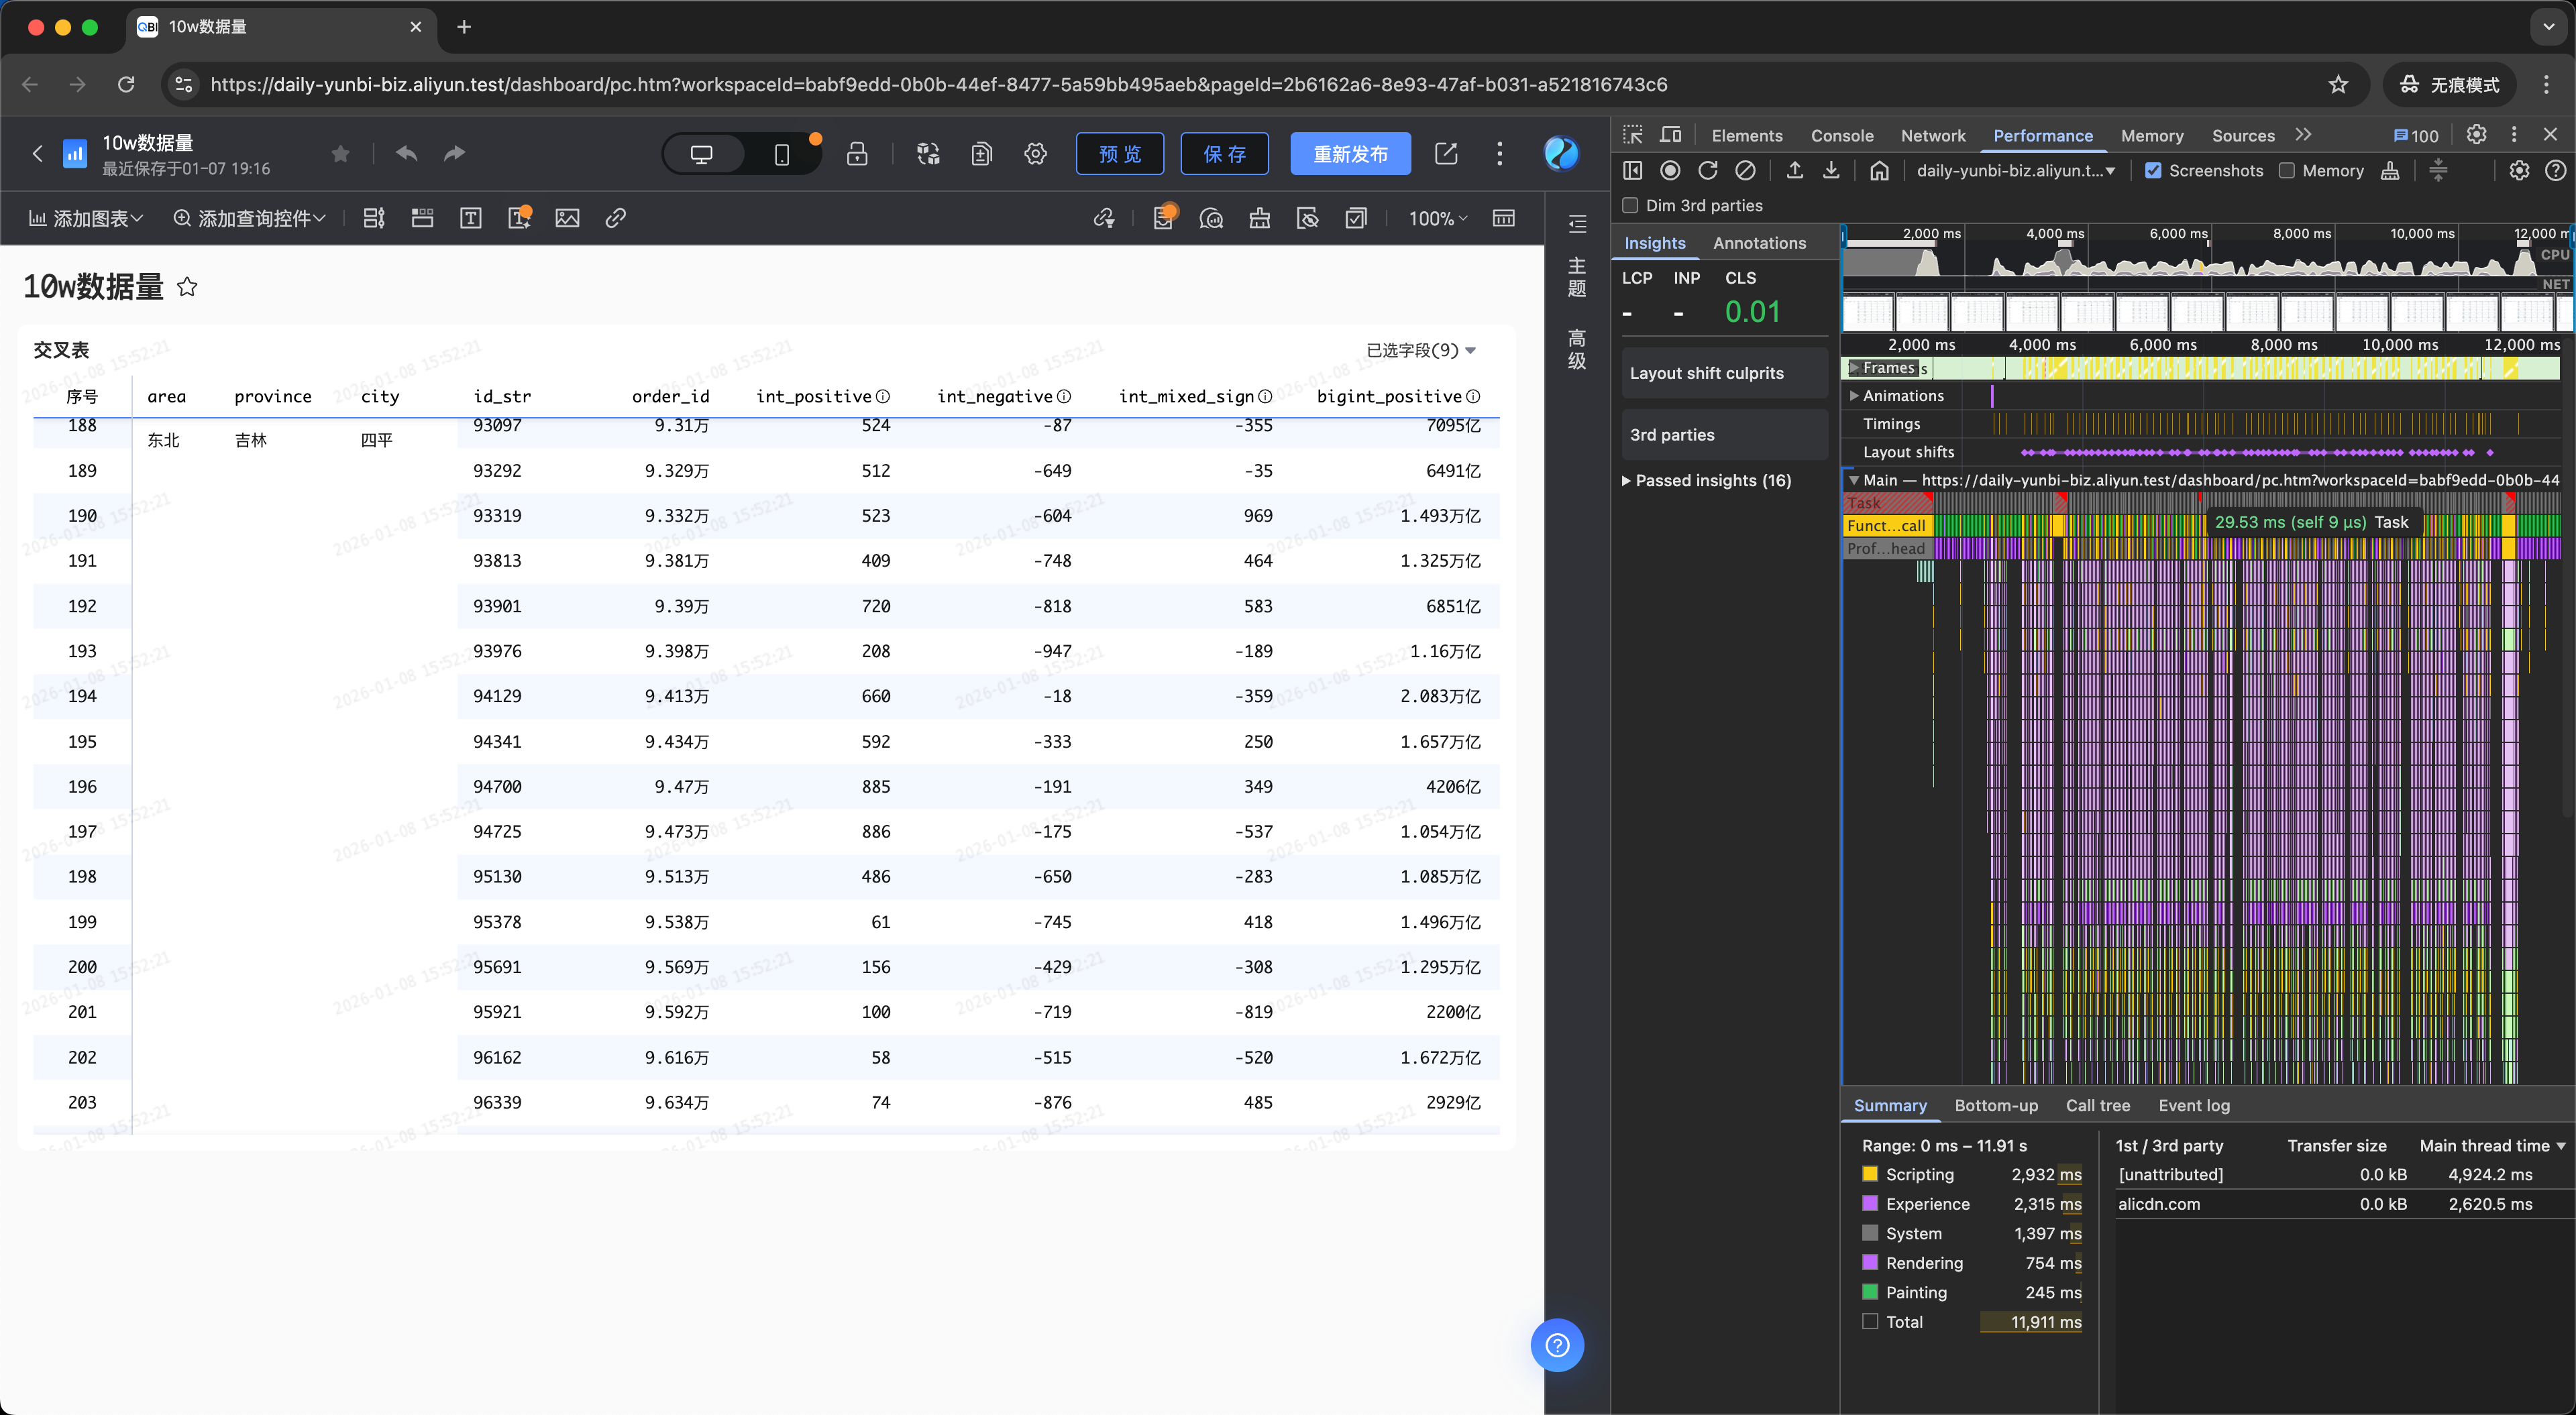2576x1415 pixels.
Task: Open the Network tab in DevTools
Action: 1932,135
